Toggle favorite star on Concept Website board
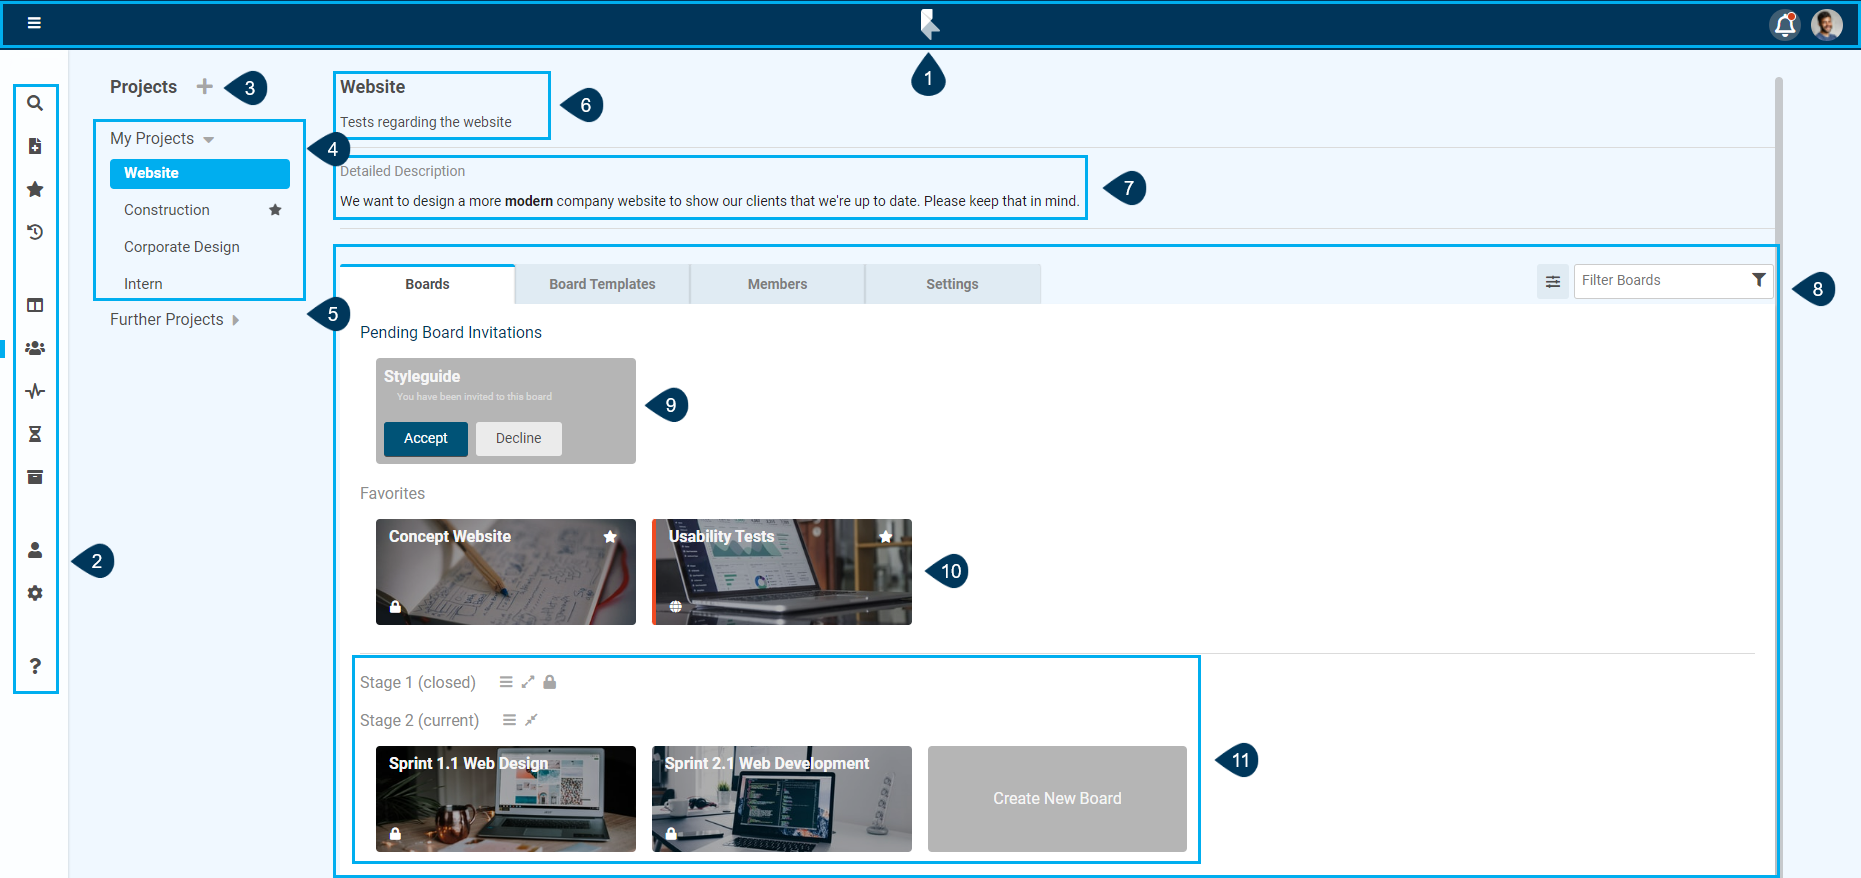This screenshot has height=878, width=1861. tap(610, 537)
